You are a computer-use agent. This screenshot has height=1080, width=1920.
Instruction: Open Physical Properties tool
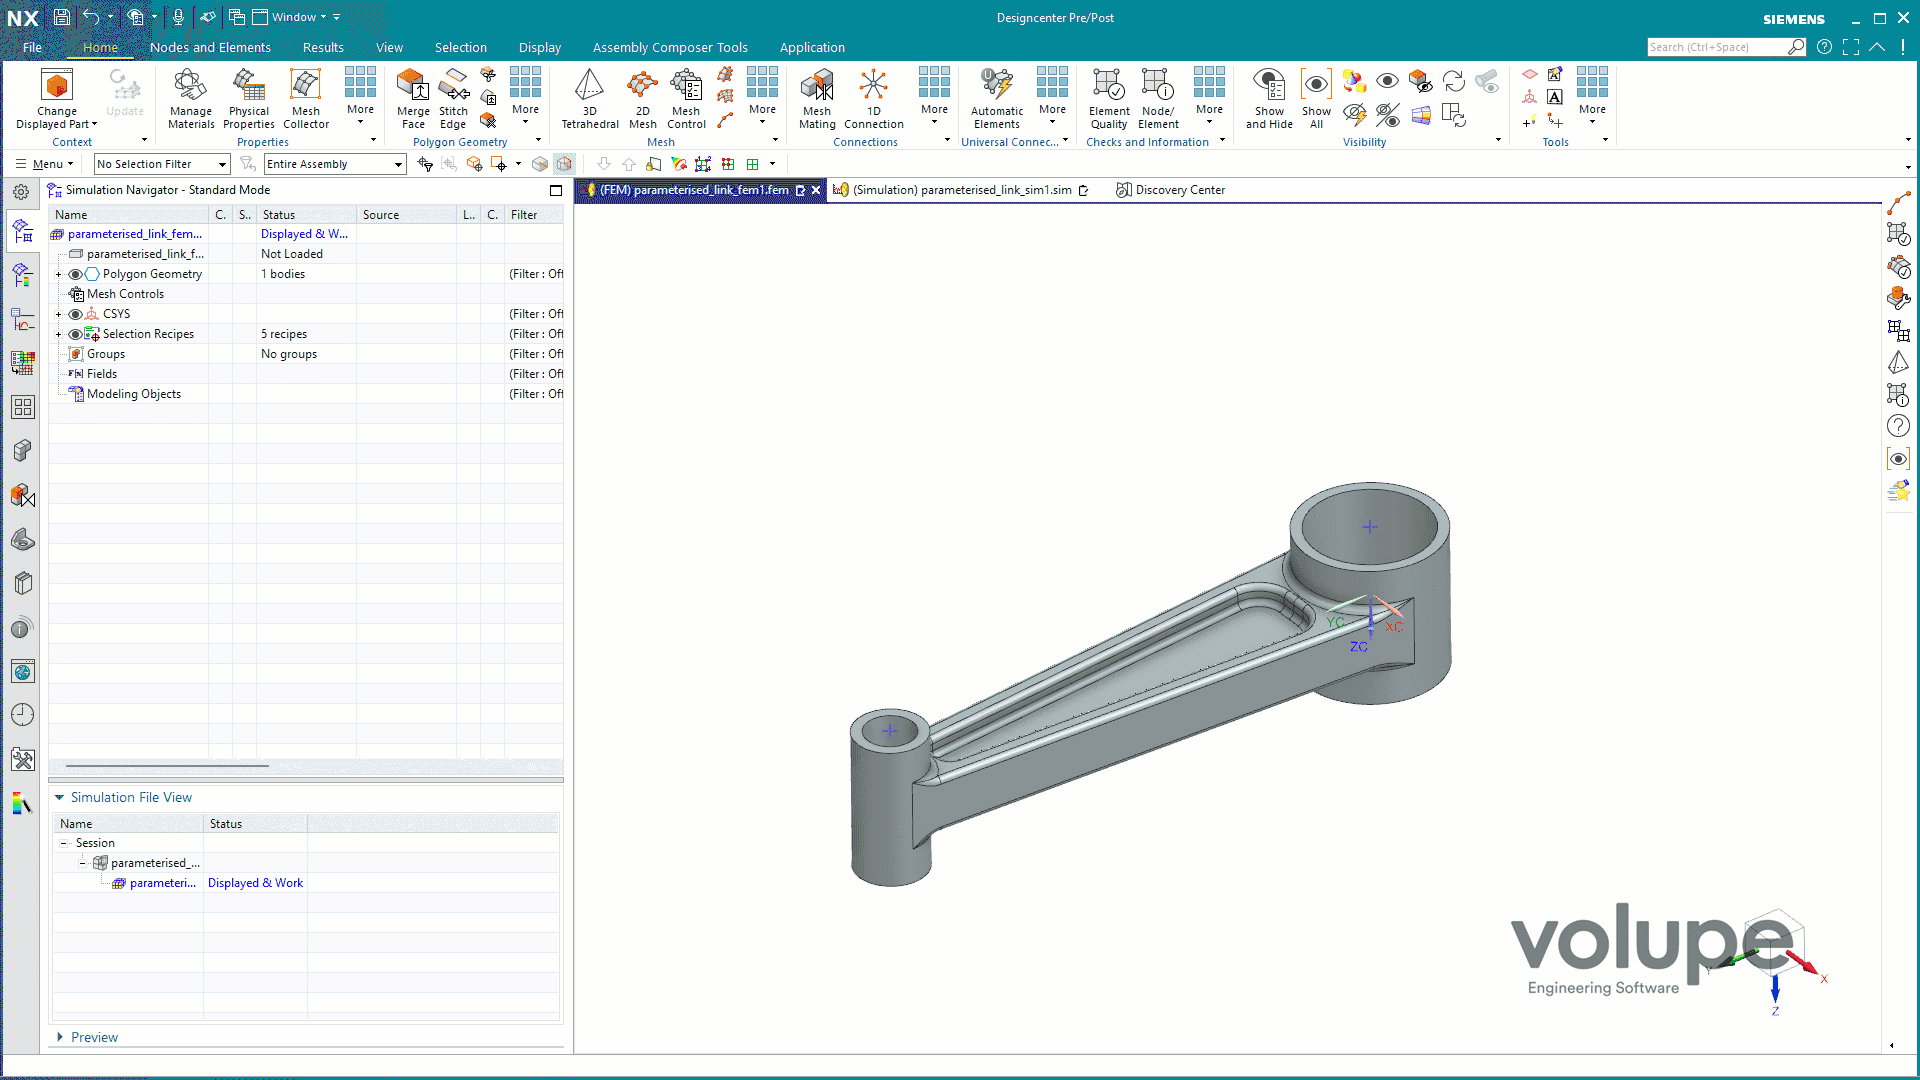pos(249,98)
